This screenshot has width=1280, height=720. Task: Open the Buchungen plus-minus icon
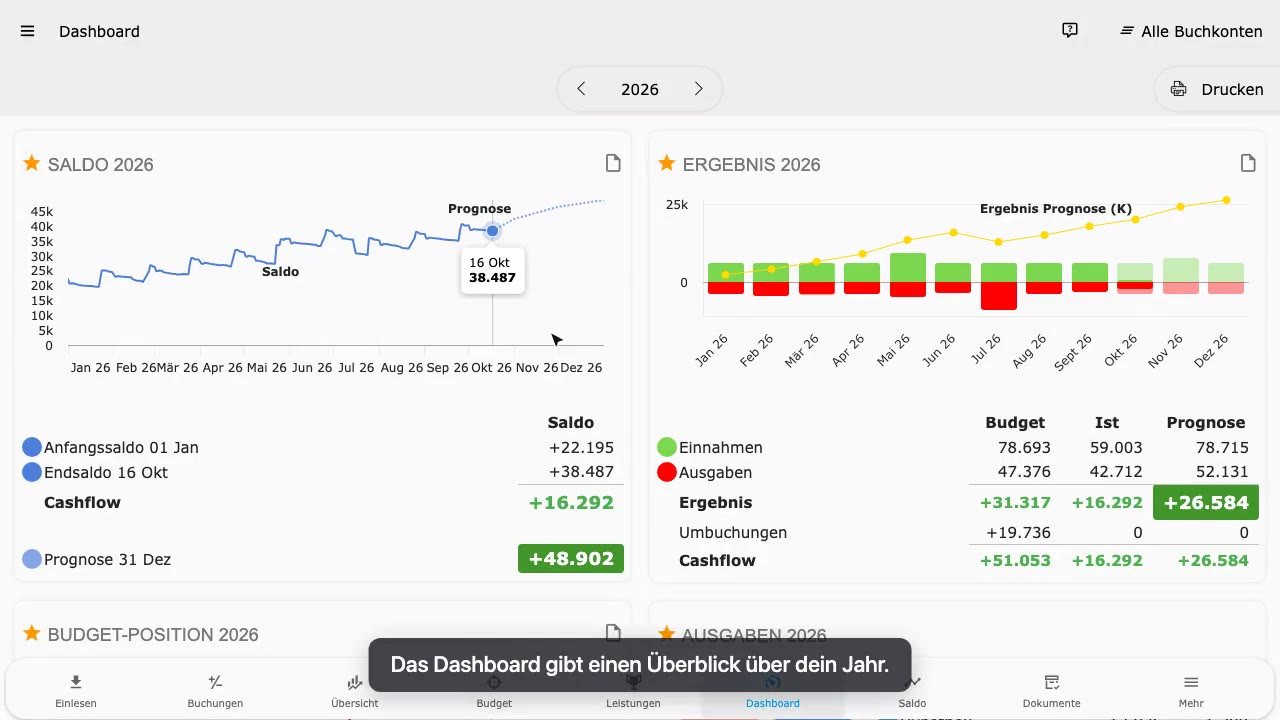(x=215, y=682)
